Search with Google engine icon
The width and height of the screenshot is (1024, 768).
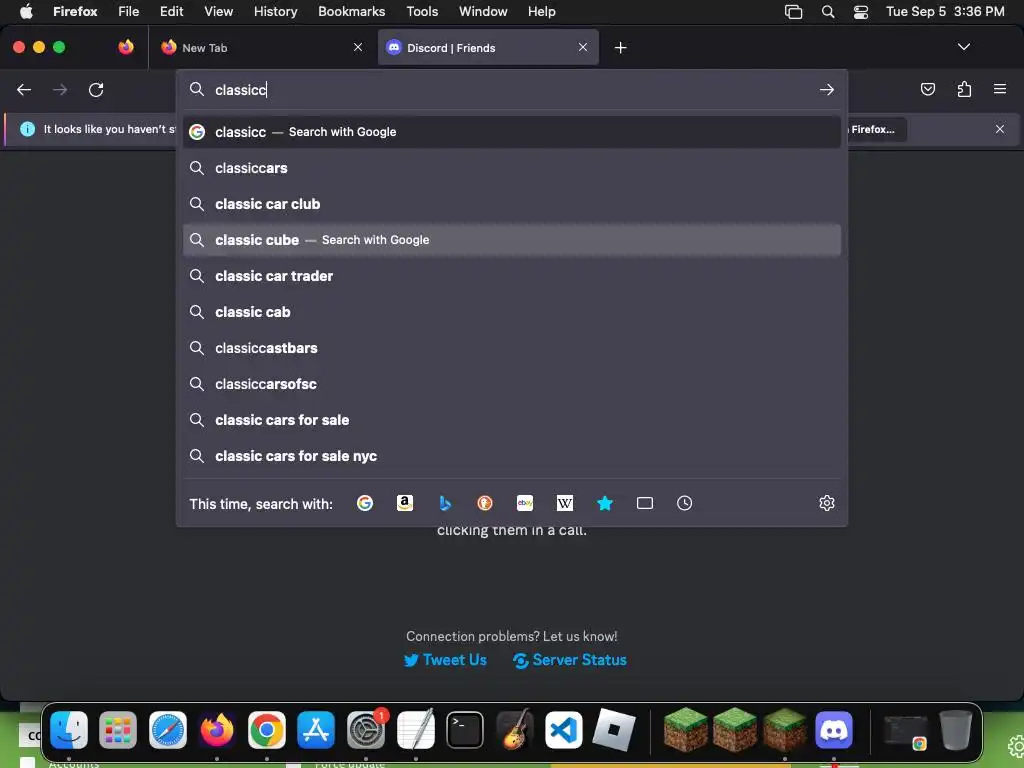coord(364,503)
